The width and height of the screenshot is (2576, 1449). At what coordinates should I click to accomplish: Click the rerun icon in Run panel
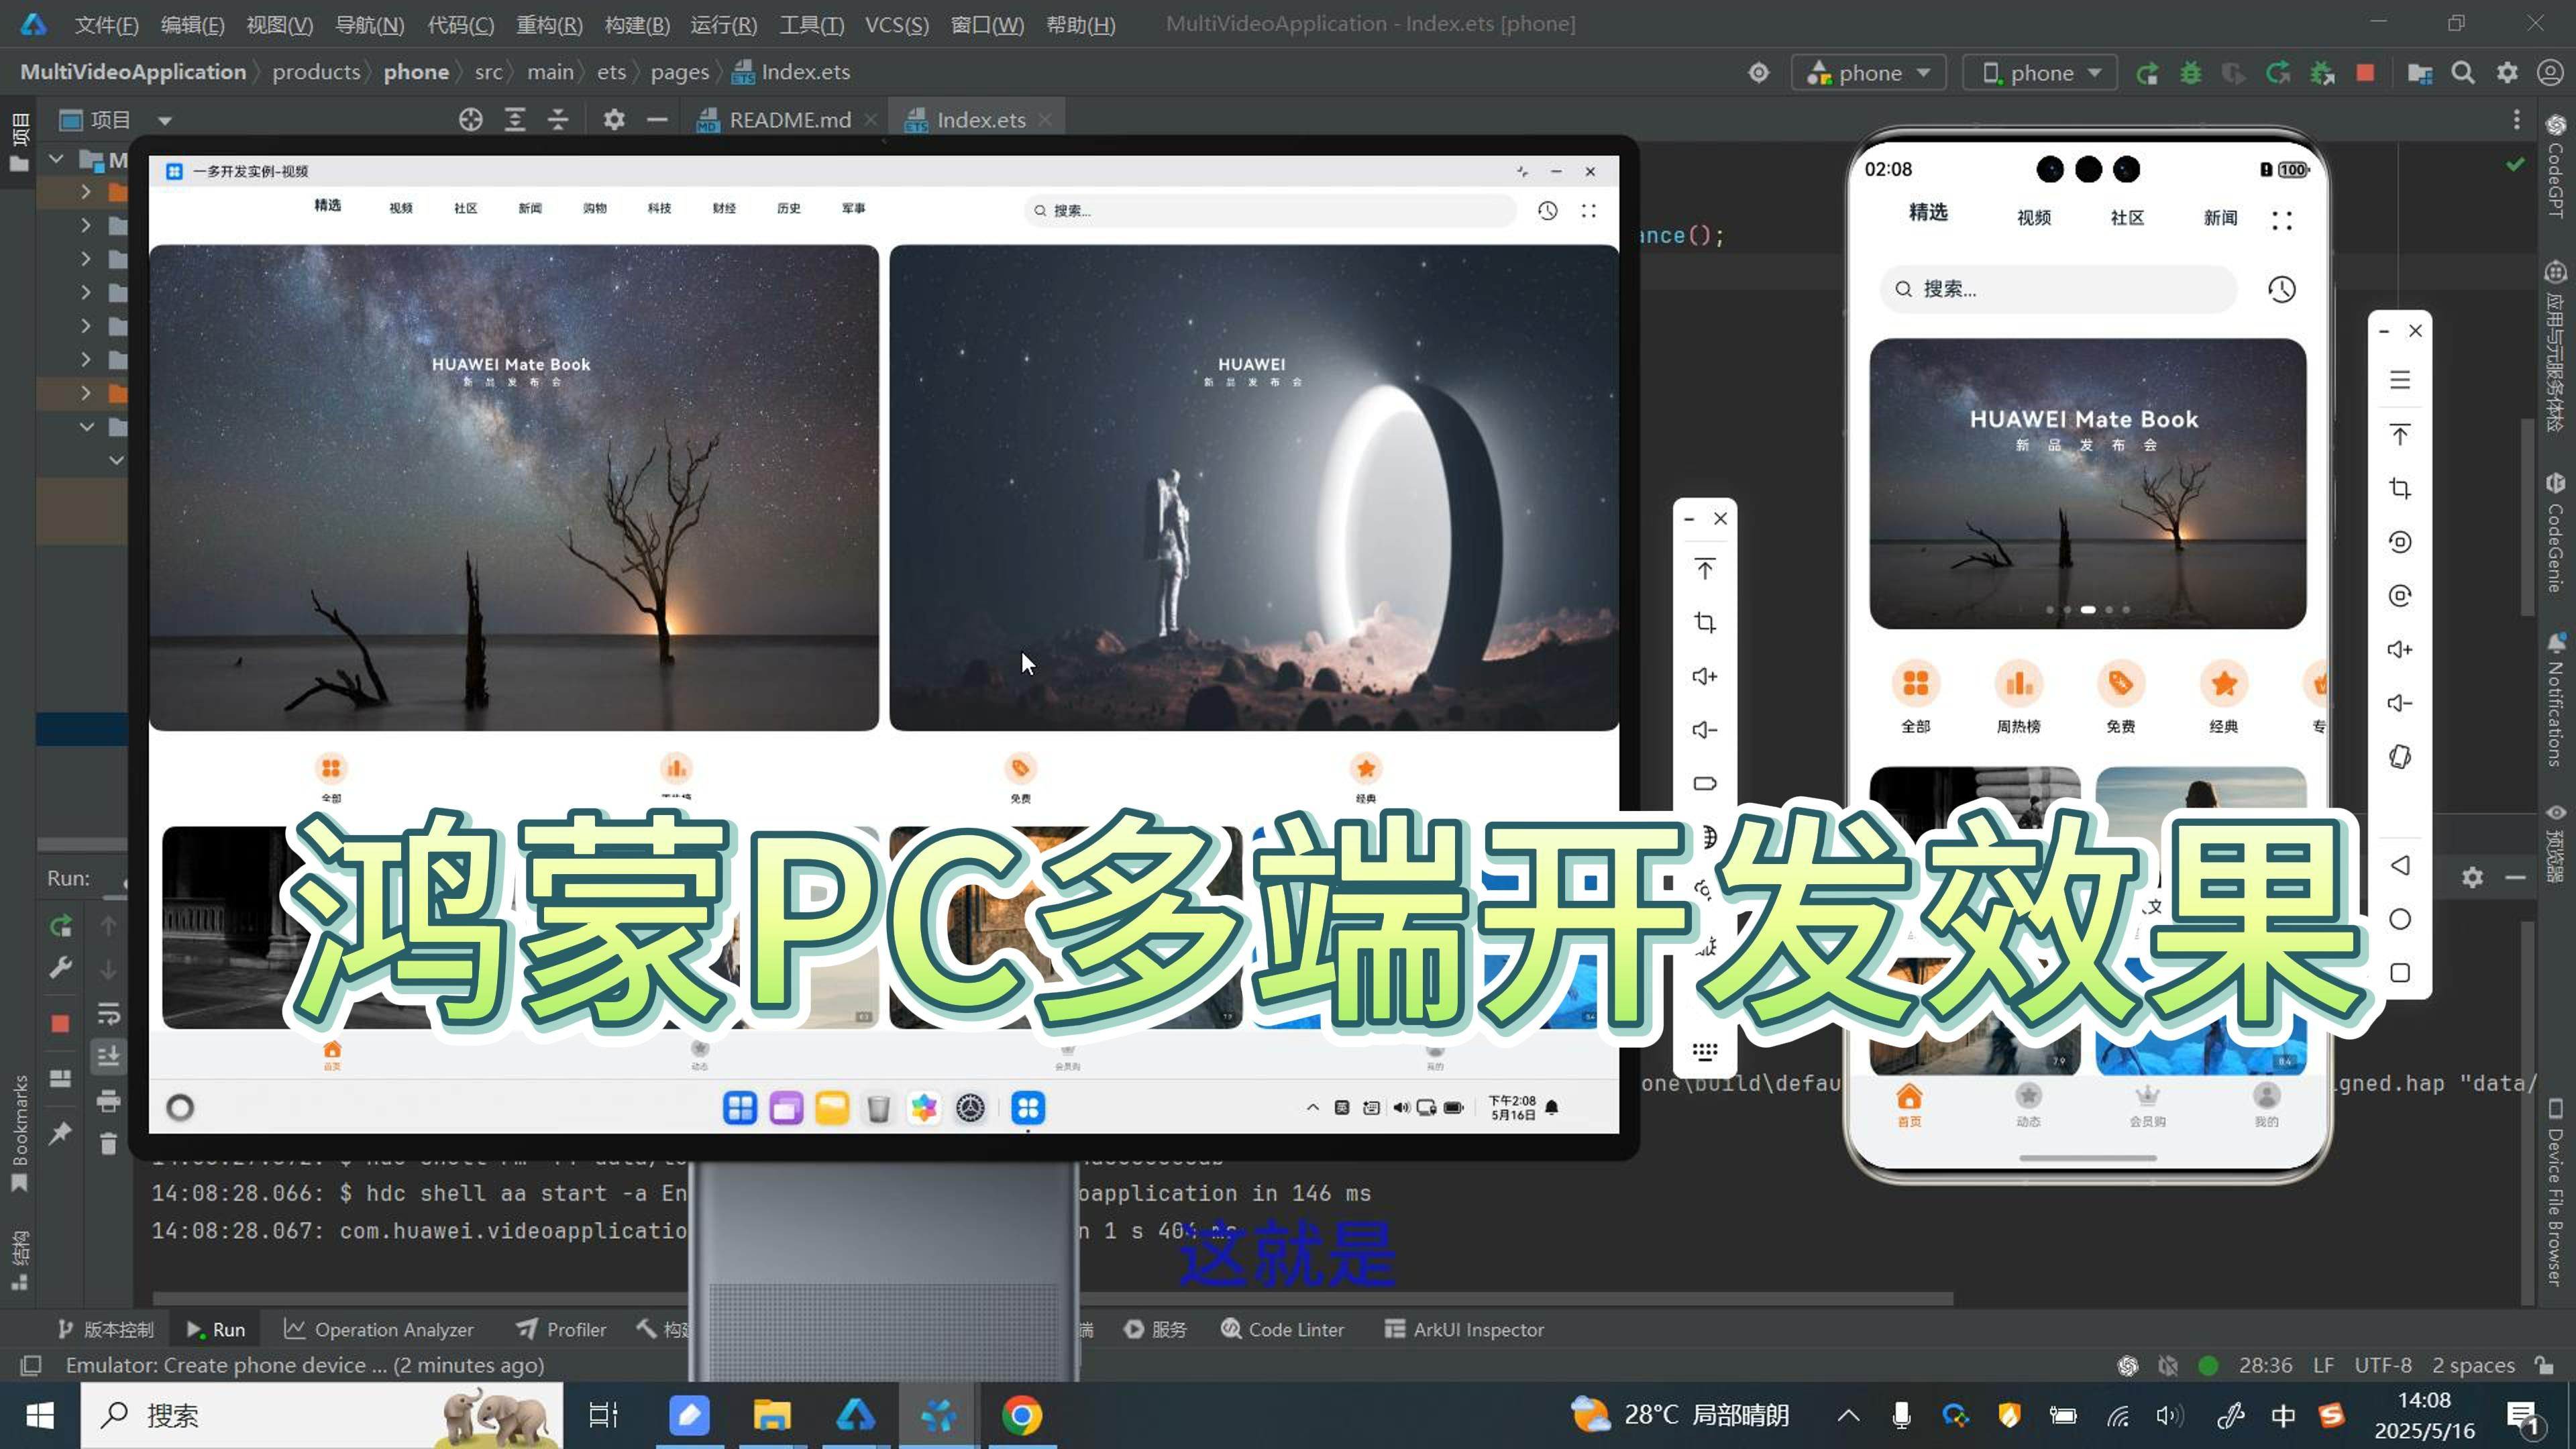pyautogui.click(x=61, y=925)
